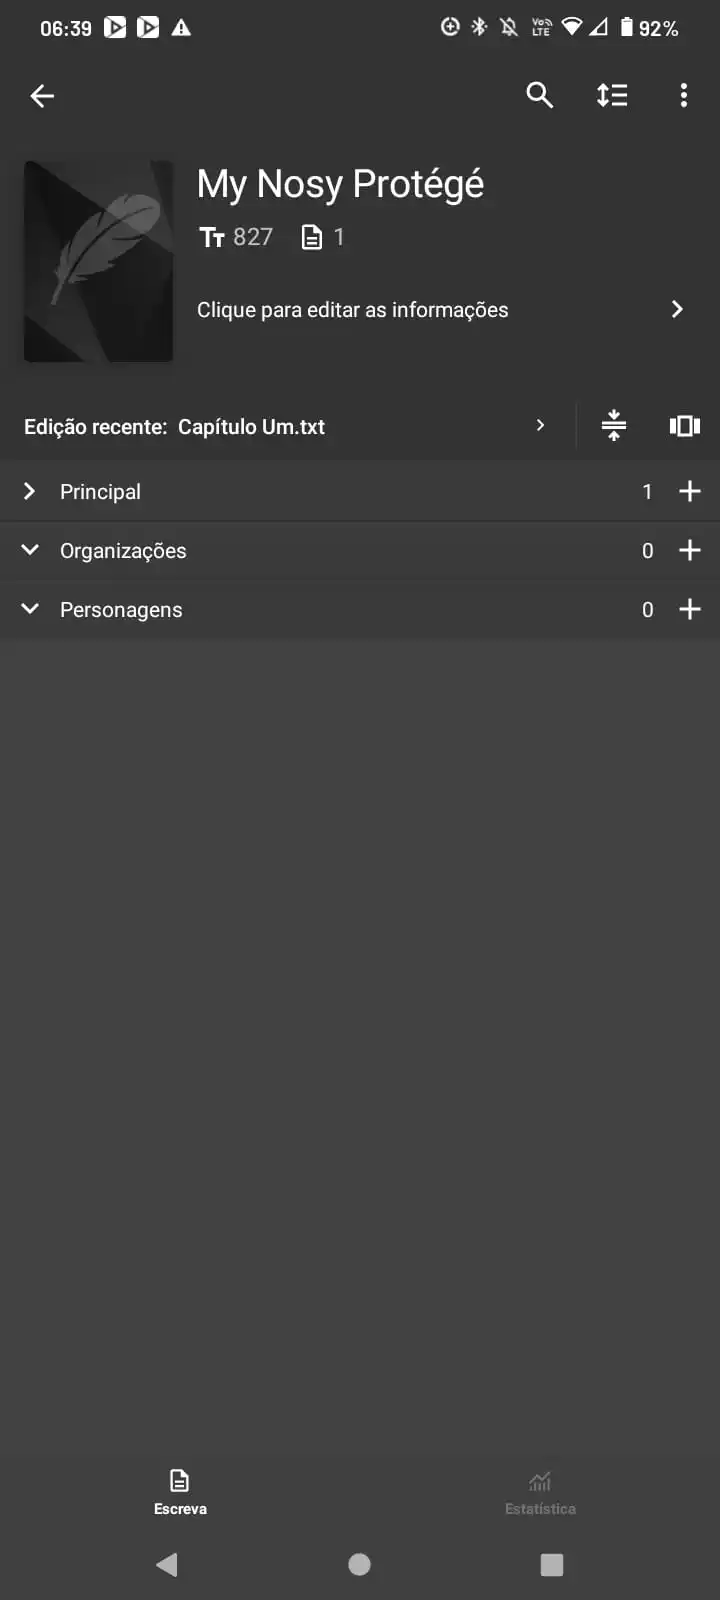Select the My Nosy Protégé title
This screenshot has width=720, height=1600.
340,184
